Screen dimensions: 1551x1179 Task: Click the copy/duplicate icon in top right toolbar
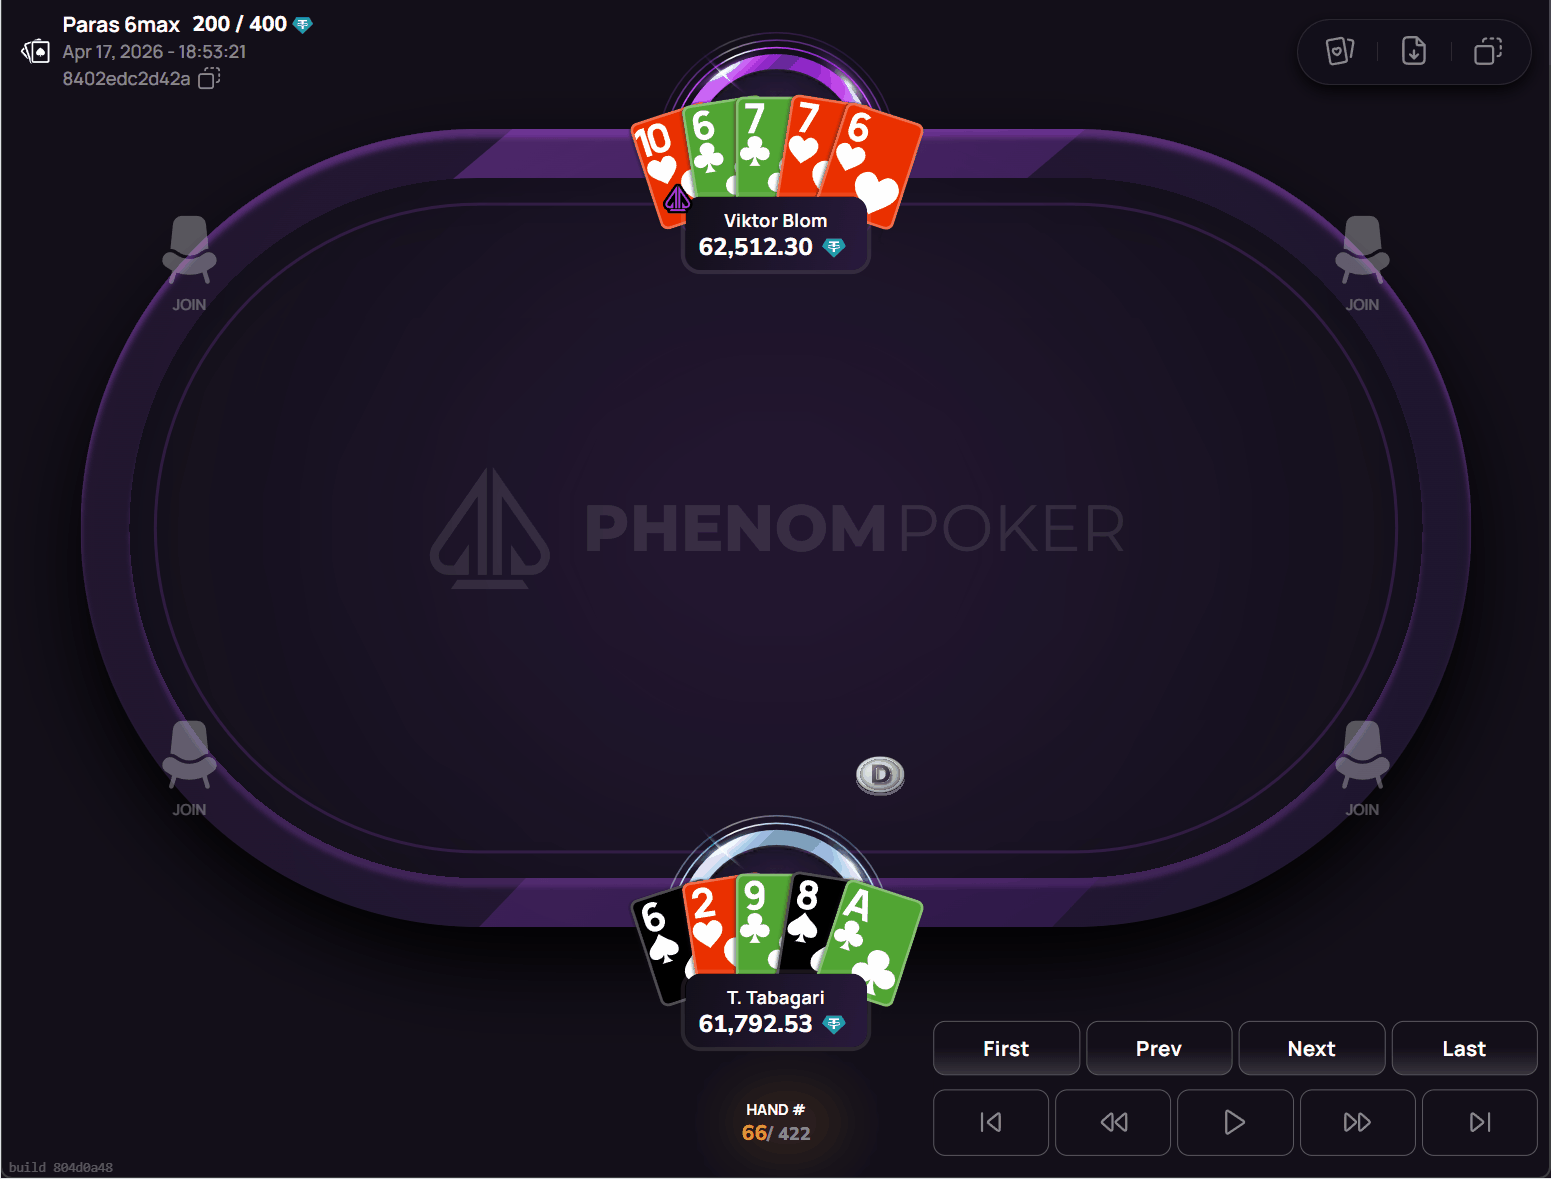(x=1488, y=51)
